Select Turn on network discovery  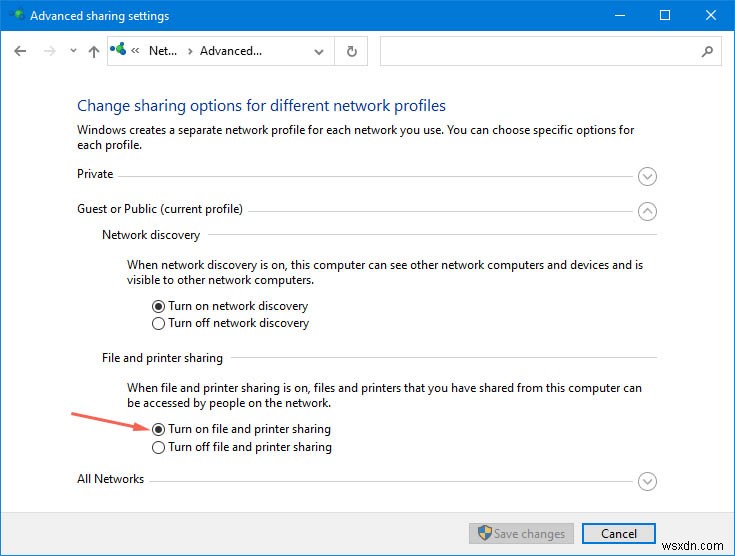click(x=158, y=306)
